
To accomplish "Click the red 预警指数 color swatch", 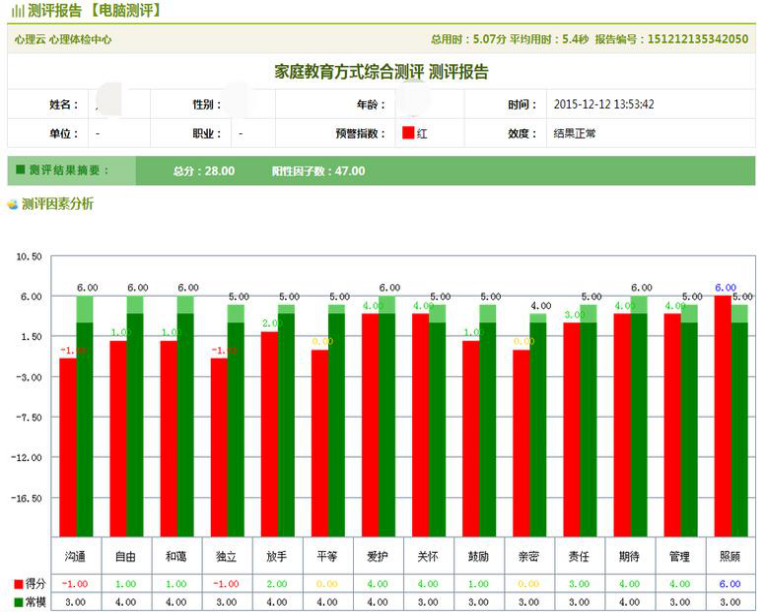I will pyautogui.click(x=408, y=133).
